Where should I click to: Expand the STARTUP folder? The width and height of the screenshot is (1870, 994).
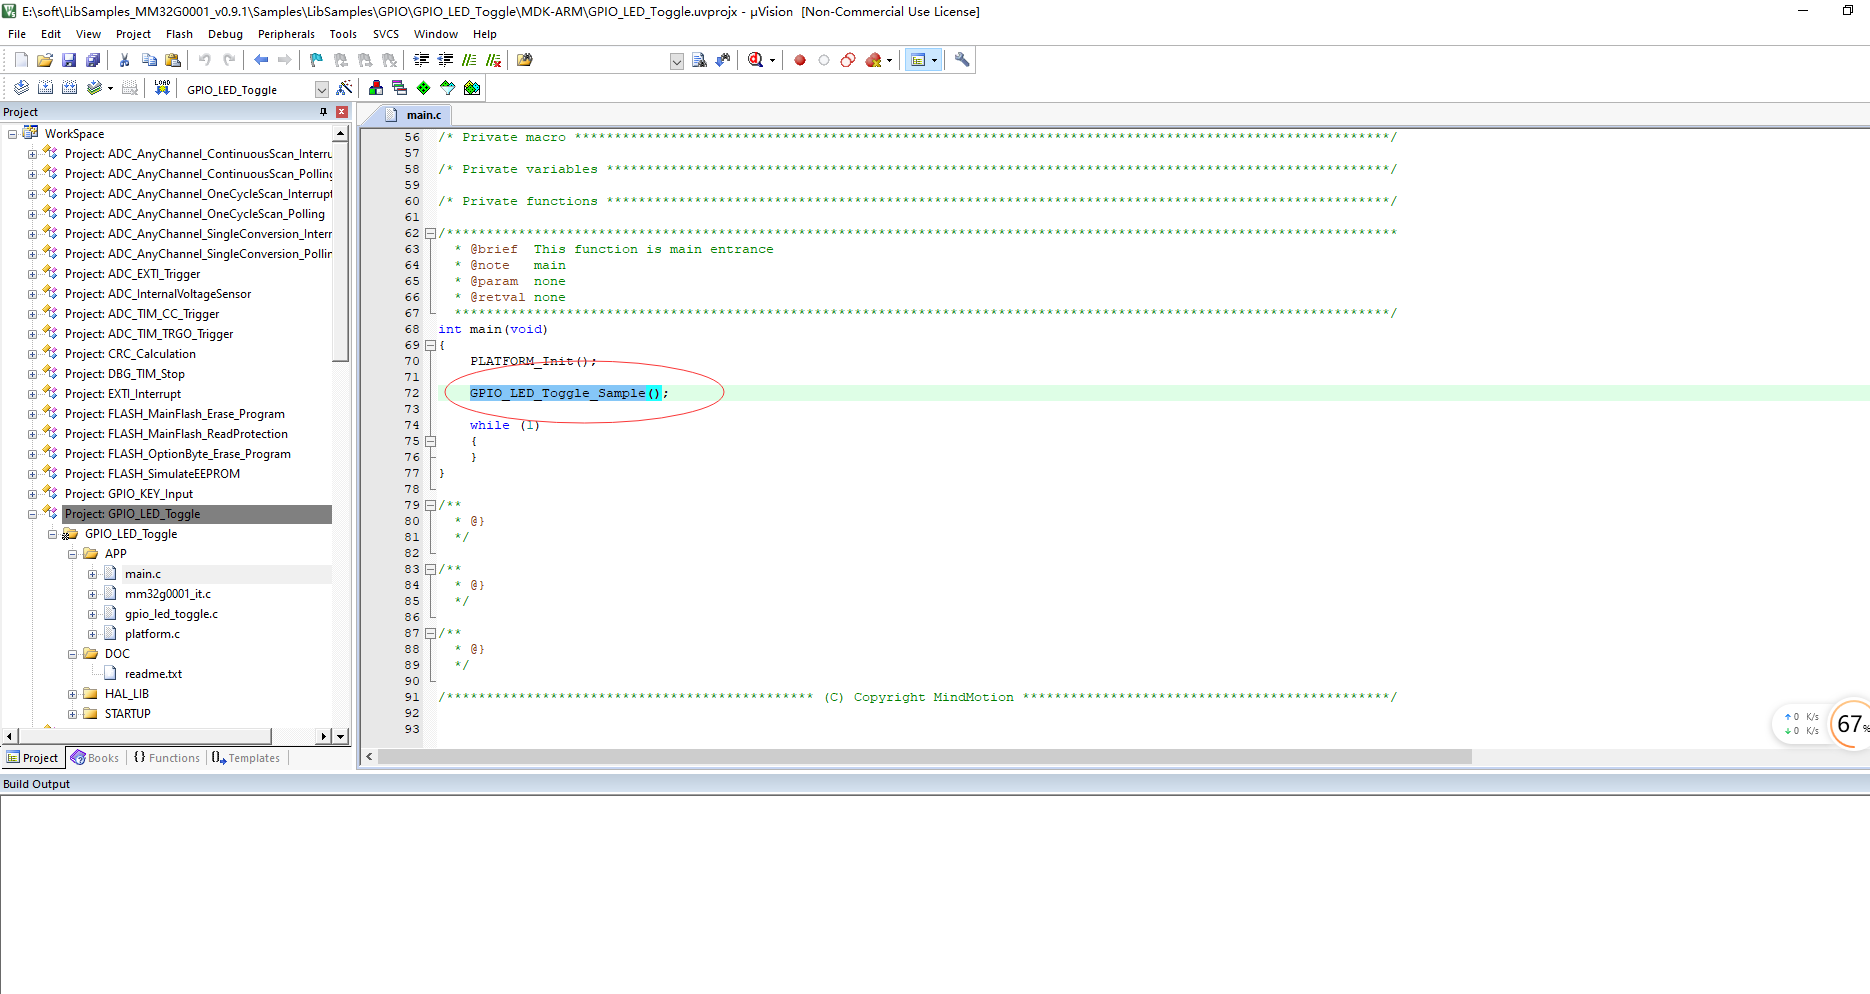point(72,714)
